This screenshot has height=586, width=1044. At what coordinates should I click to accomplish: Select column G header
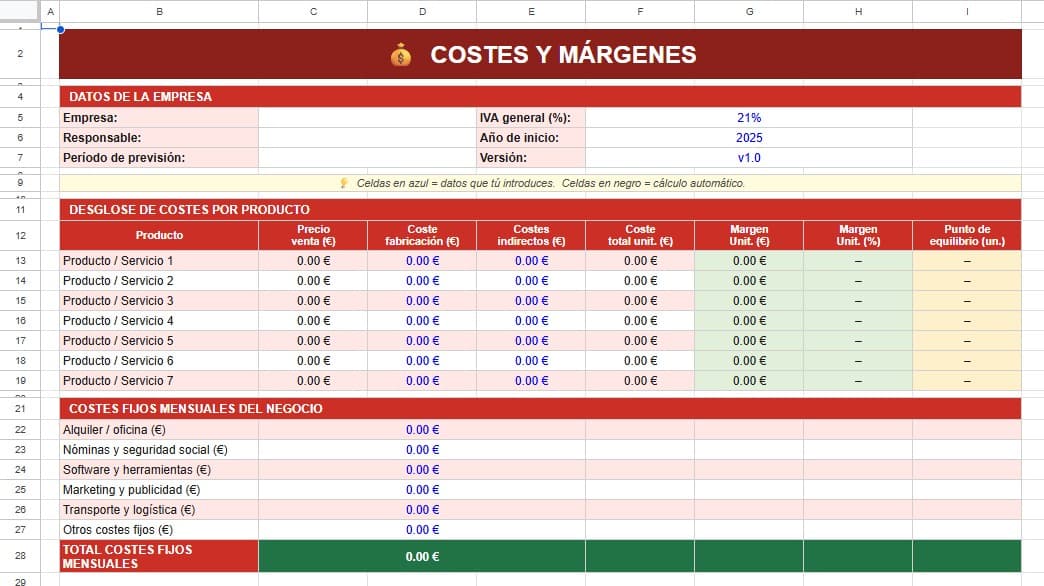(x=749, y=11)
